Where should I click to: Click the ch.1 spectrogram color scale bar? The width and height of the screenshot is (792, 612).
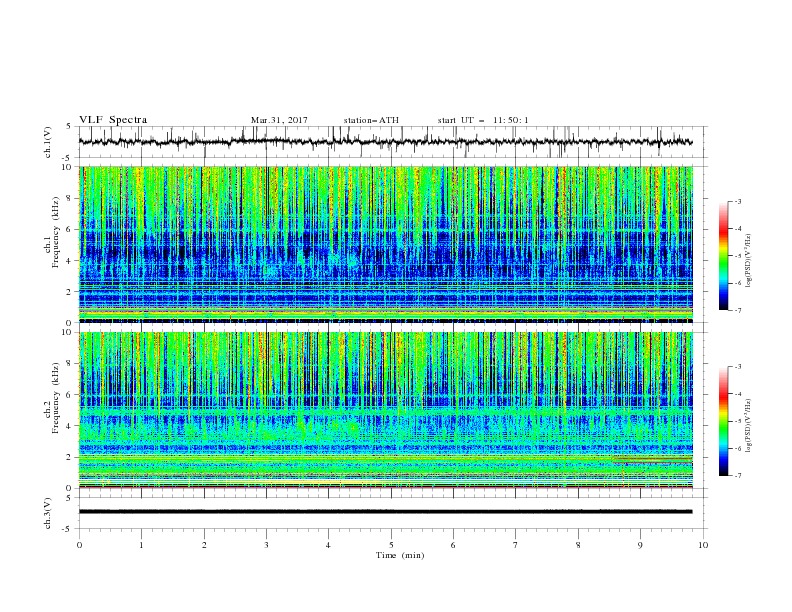723,255
